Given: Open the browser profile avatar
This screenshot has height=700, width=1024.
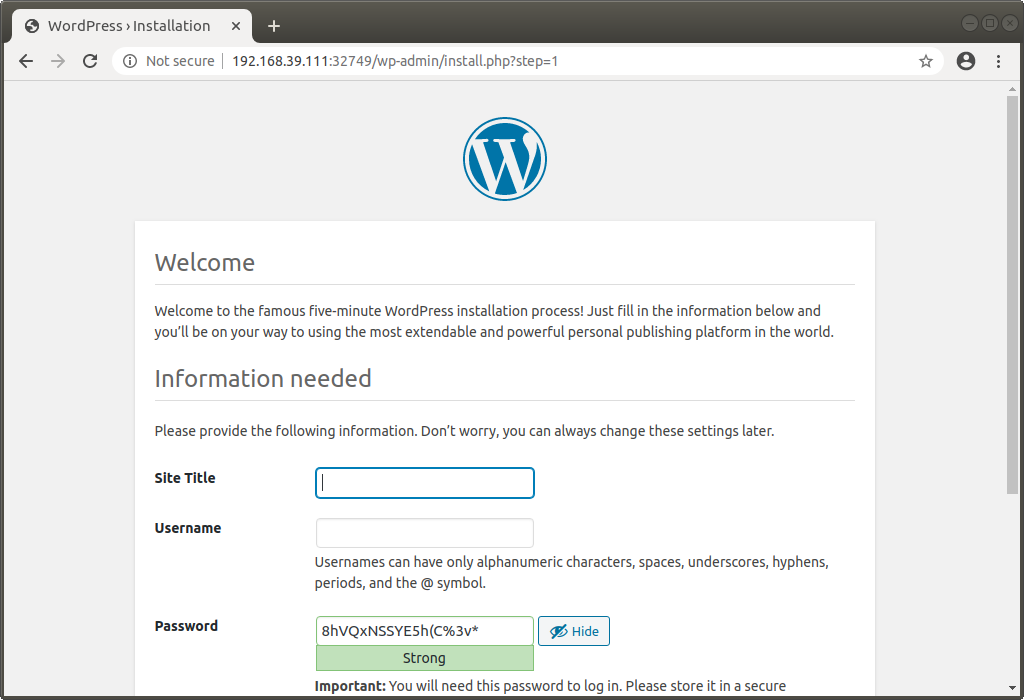Looking at the screenshot, I should pos(965,61).
